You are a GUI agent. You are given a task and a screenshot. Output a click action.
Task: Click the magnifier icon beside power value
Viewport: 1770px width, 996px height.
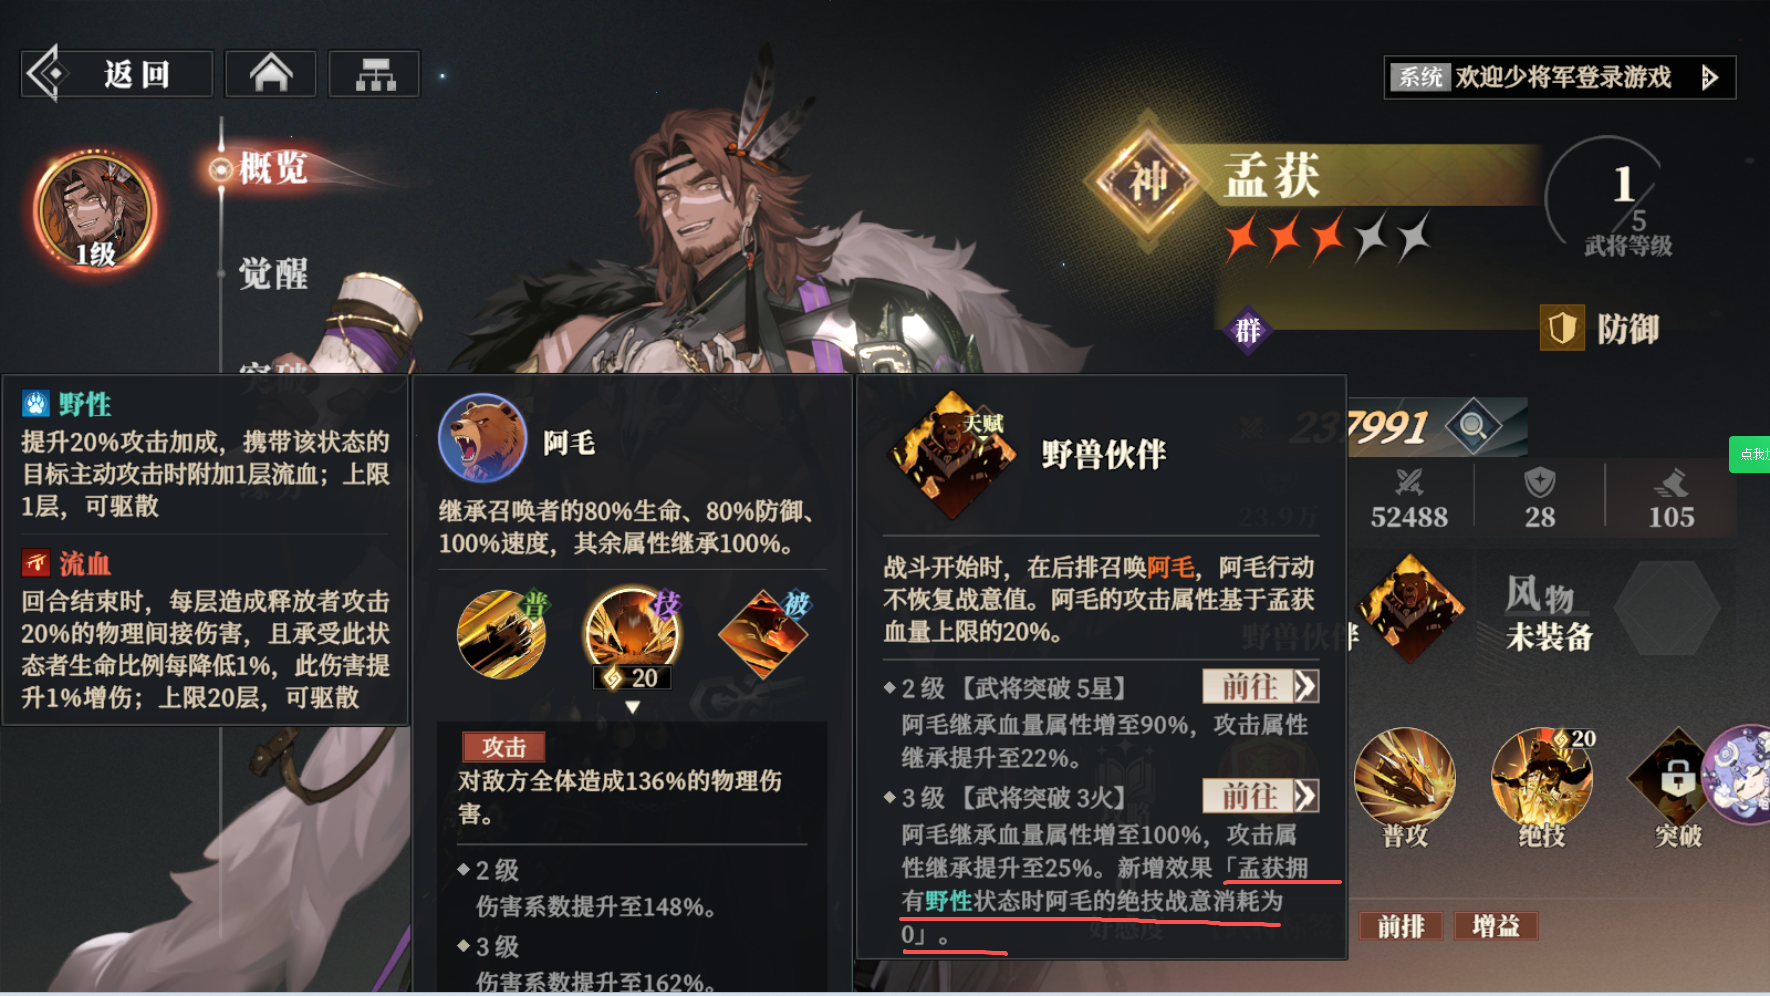click(1472, 427)
